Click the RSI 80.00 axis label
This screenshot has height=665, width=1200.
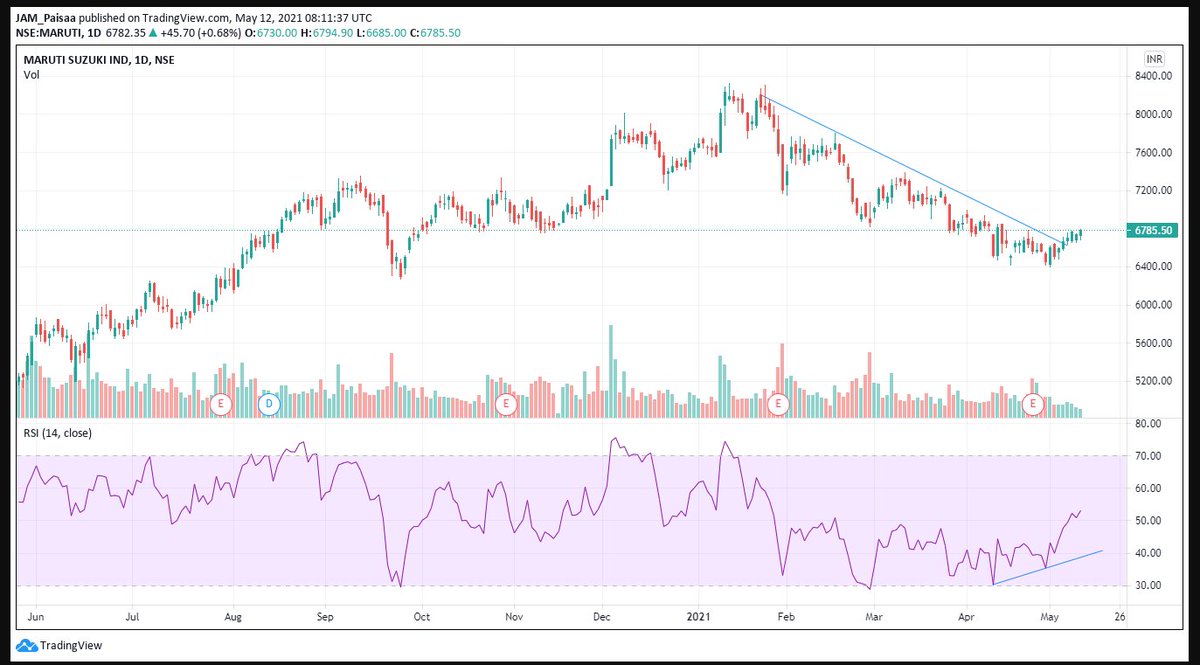click(1149, 424)
